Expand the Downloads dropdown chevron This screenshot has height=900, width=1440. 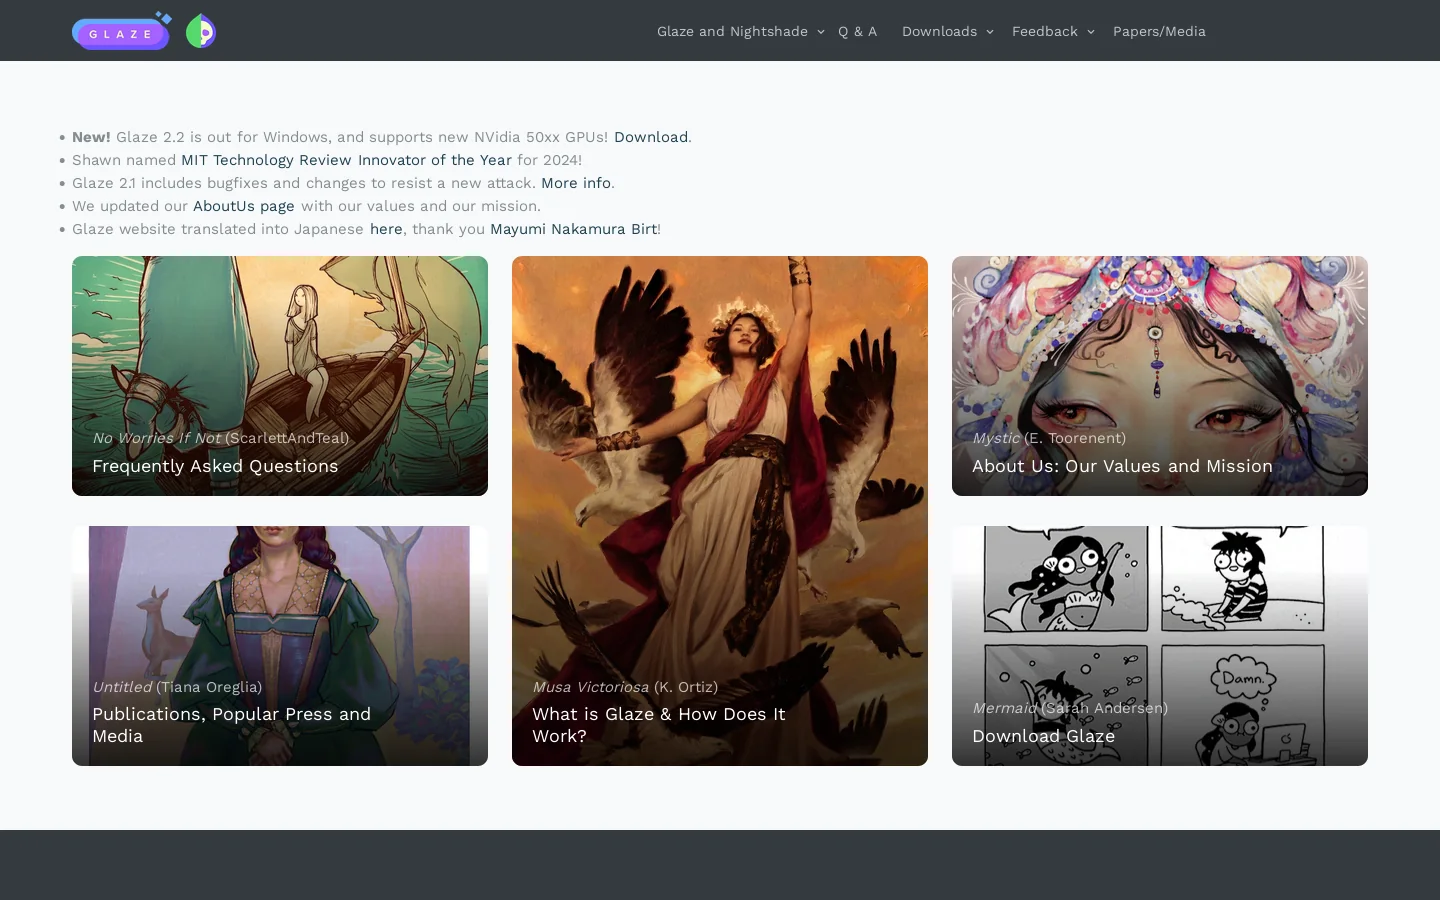990,32
